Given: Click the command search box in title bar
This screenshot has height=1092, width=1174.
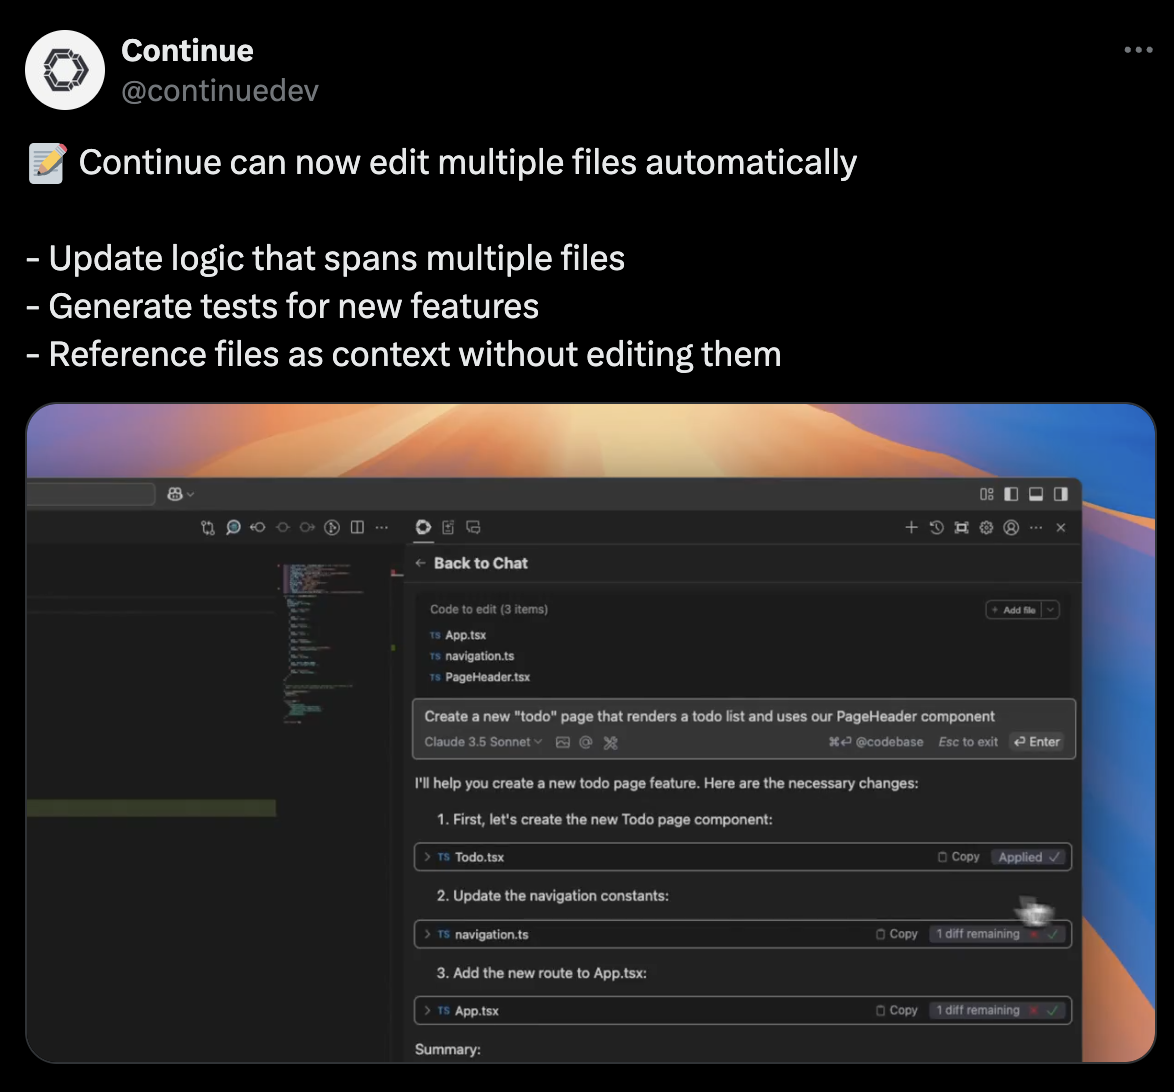Looking at the screenshot, I should (91, 494).
